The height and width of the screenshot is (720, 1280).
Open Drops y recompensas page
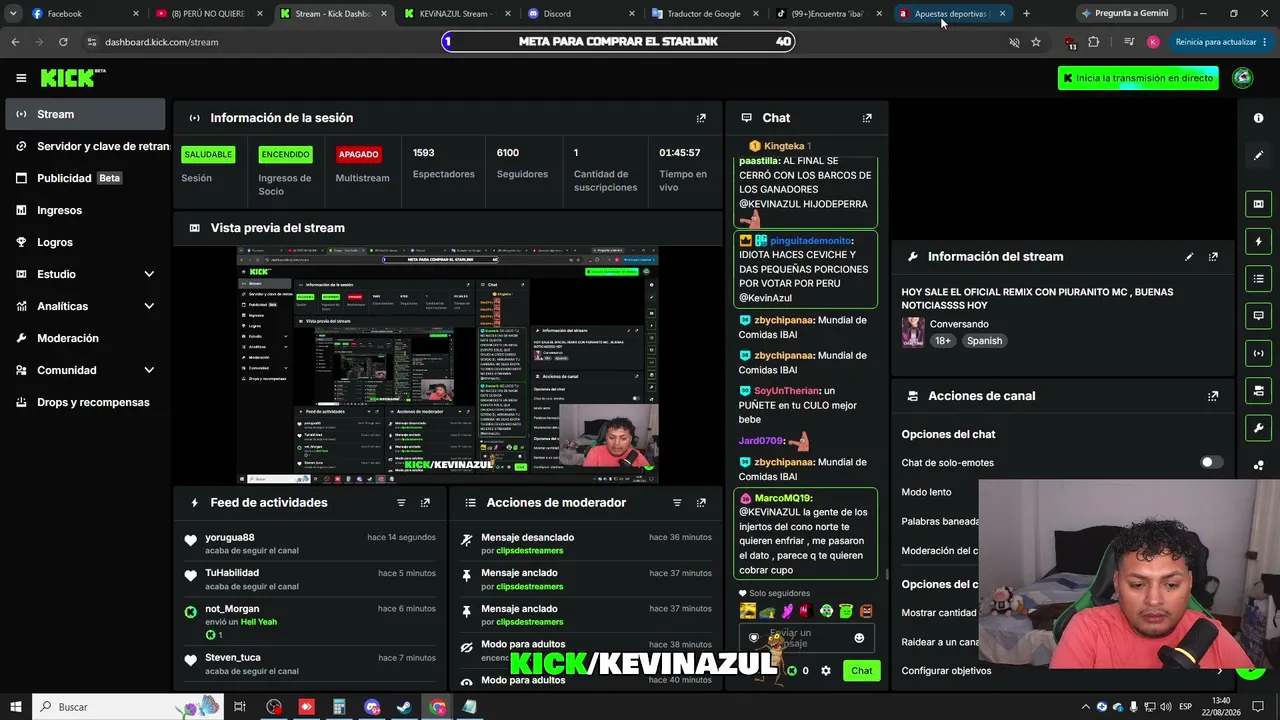click(x=85, y=402)
